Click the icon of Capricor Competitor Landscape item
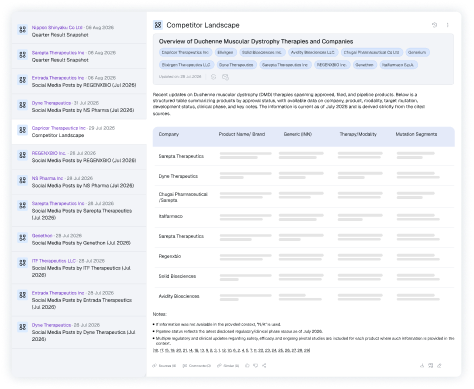474x389 pixels. 22,130
